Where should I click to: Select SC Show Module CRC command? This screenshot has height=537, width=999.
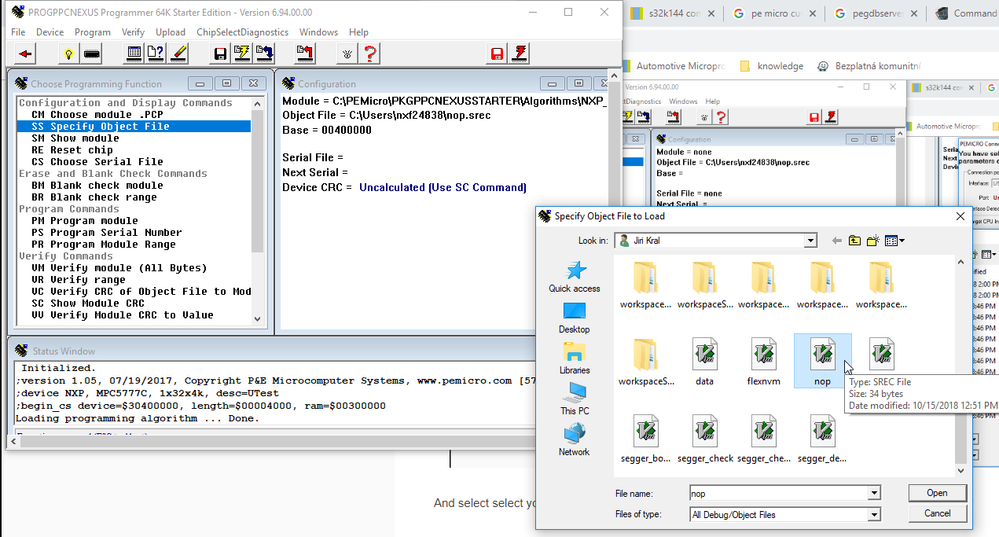(134, 303)
